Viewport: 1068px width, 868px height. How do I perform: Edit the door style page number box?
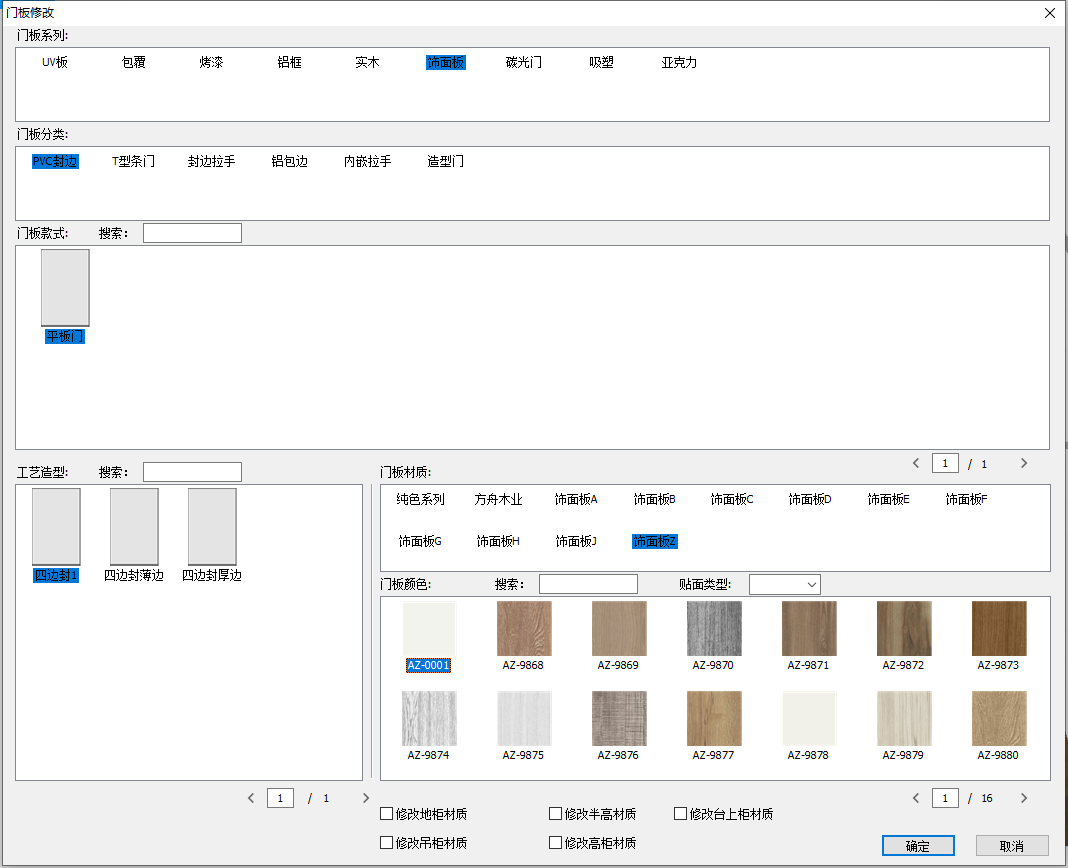945,463
